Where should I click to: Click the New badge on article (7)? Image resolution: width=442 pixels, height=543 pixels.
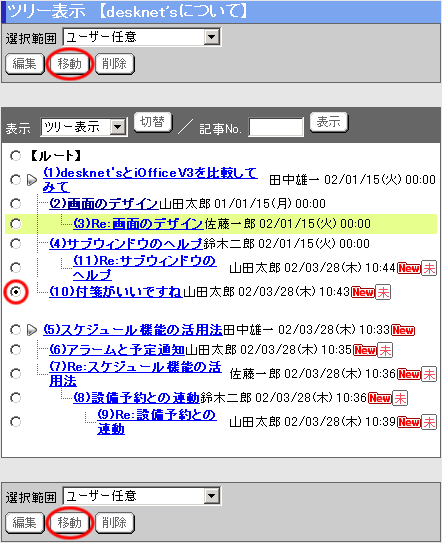coord(409,374)
